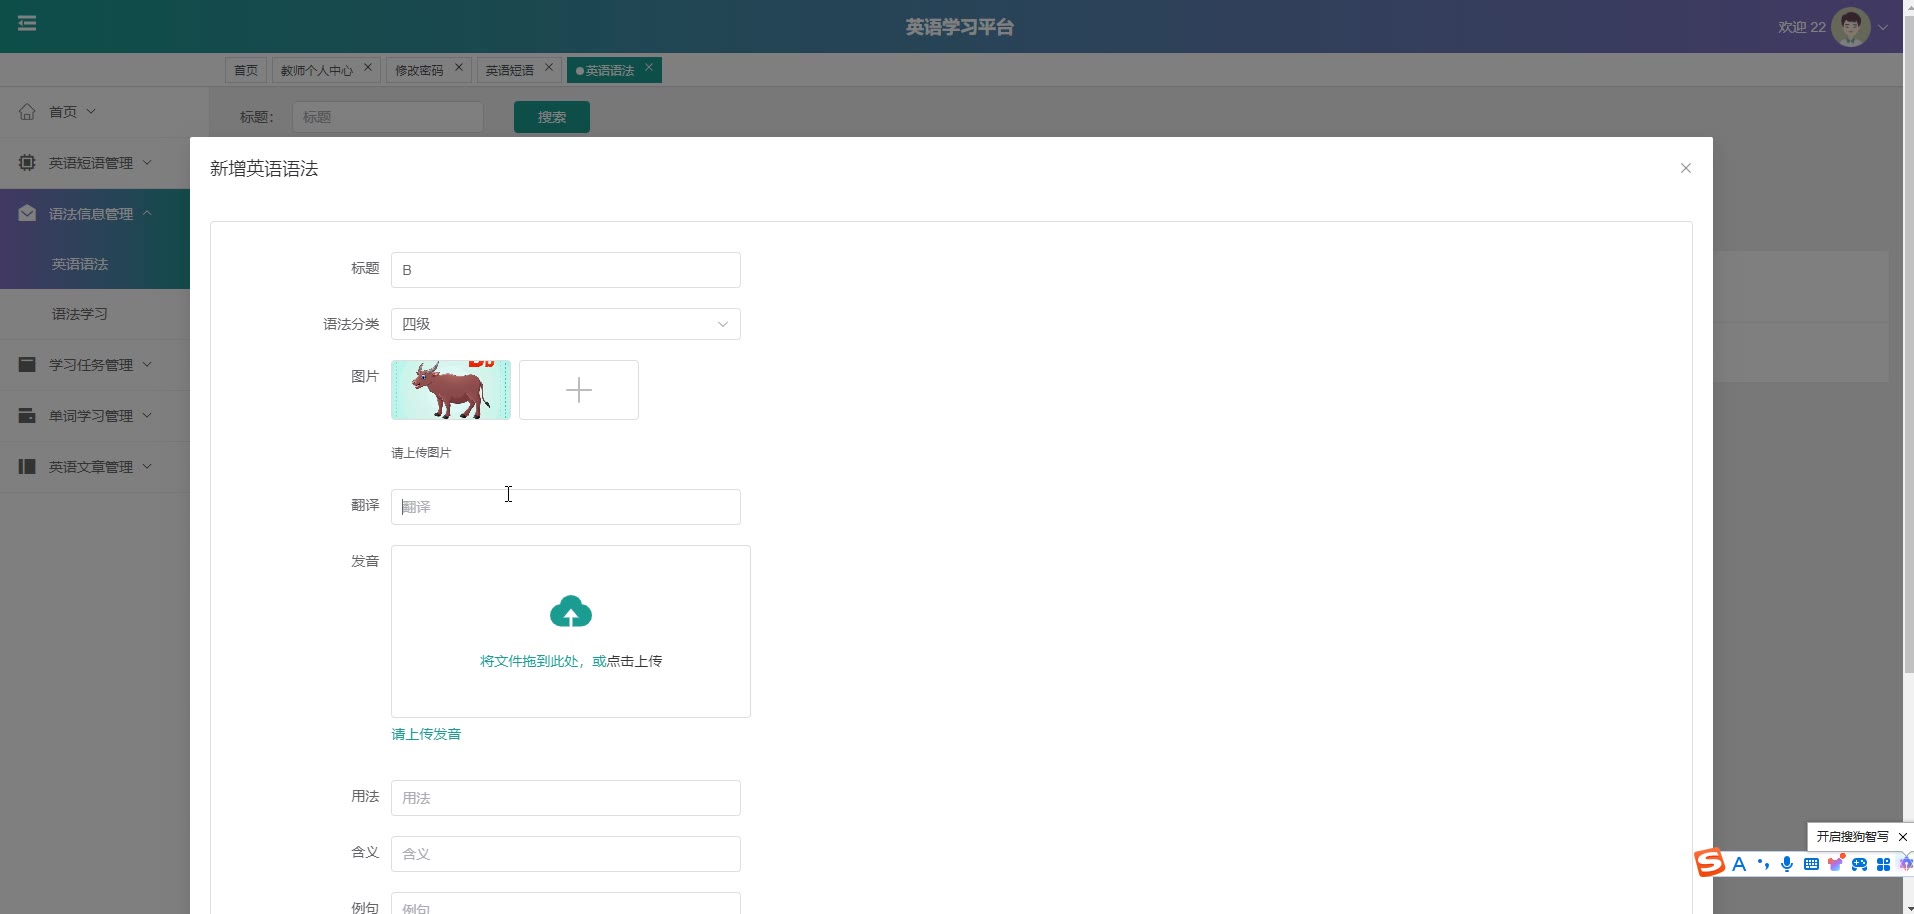Click the 请上传图片 hint text
The image size is (1914, 914).
tap(421, 453)
